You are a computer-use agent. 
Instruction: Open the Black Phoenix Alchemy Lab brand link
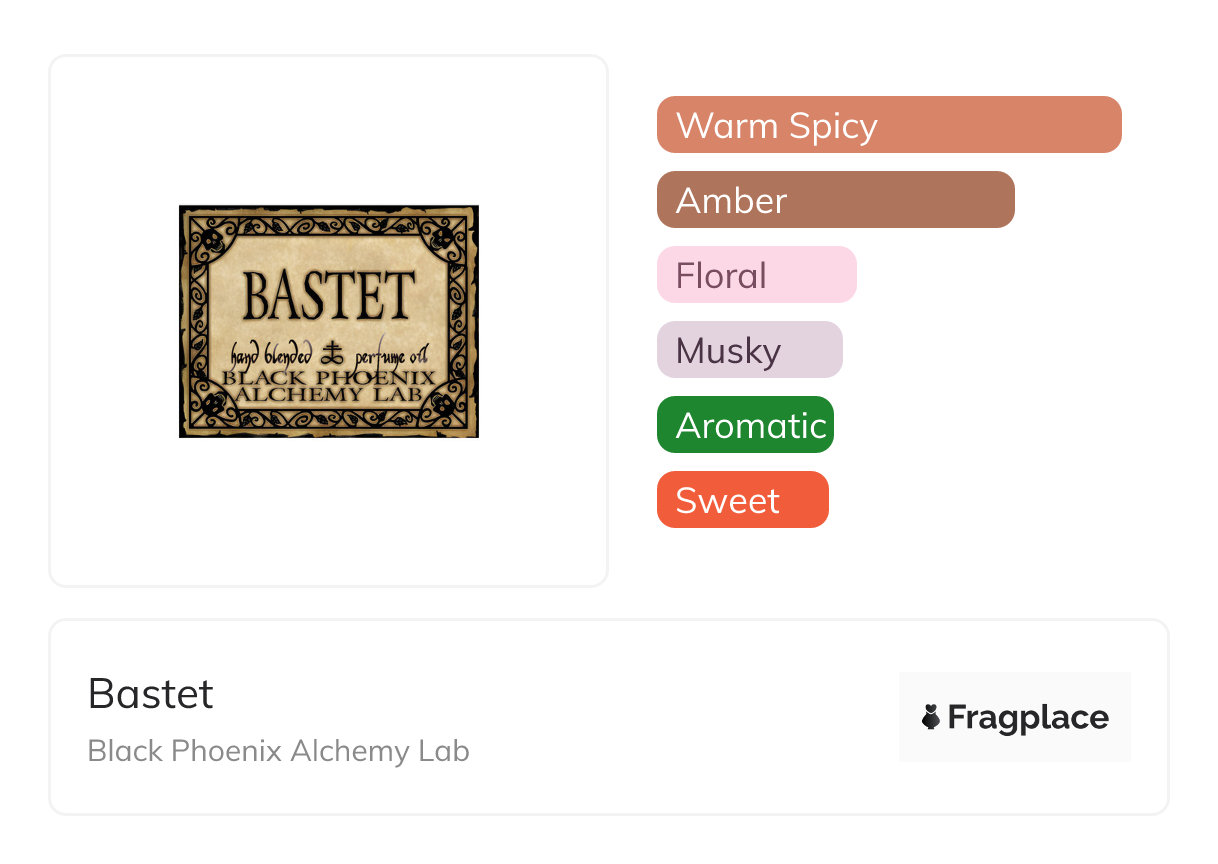pyautogui.click(x=278, y=751)
